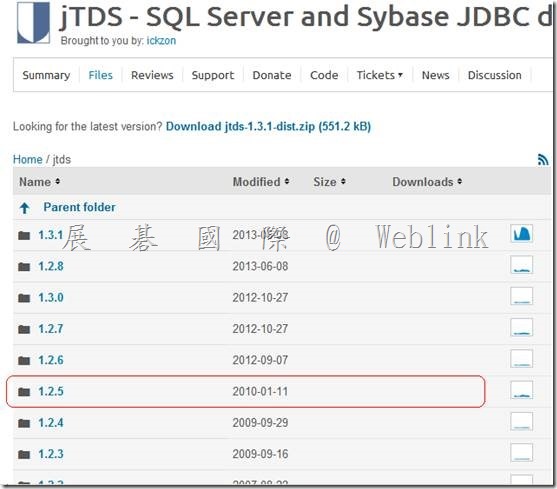Open download stats chart for 1.2.7
The width and height of the screenshot is (557, 489).
pyautogui.click(x=521, y=327)
